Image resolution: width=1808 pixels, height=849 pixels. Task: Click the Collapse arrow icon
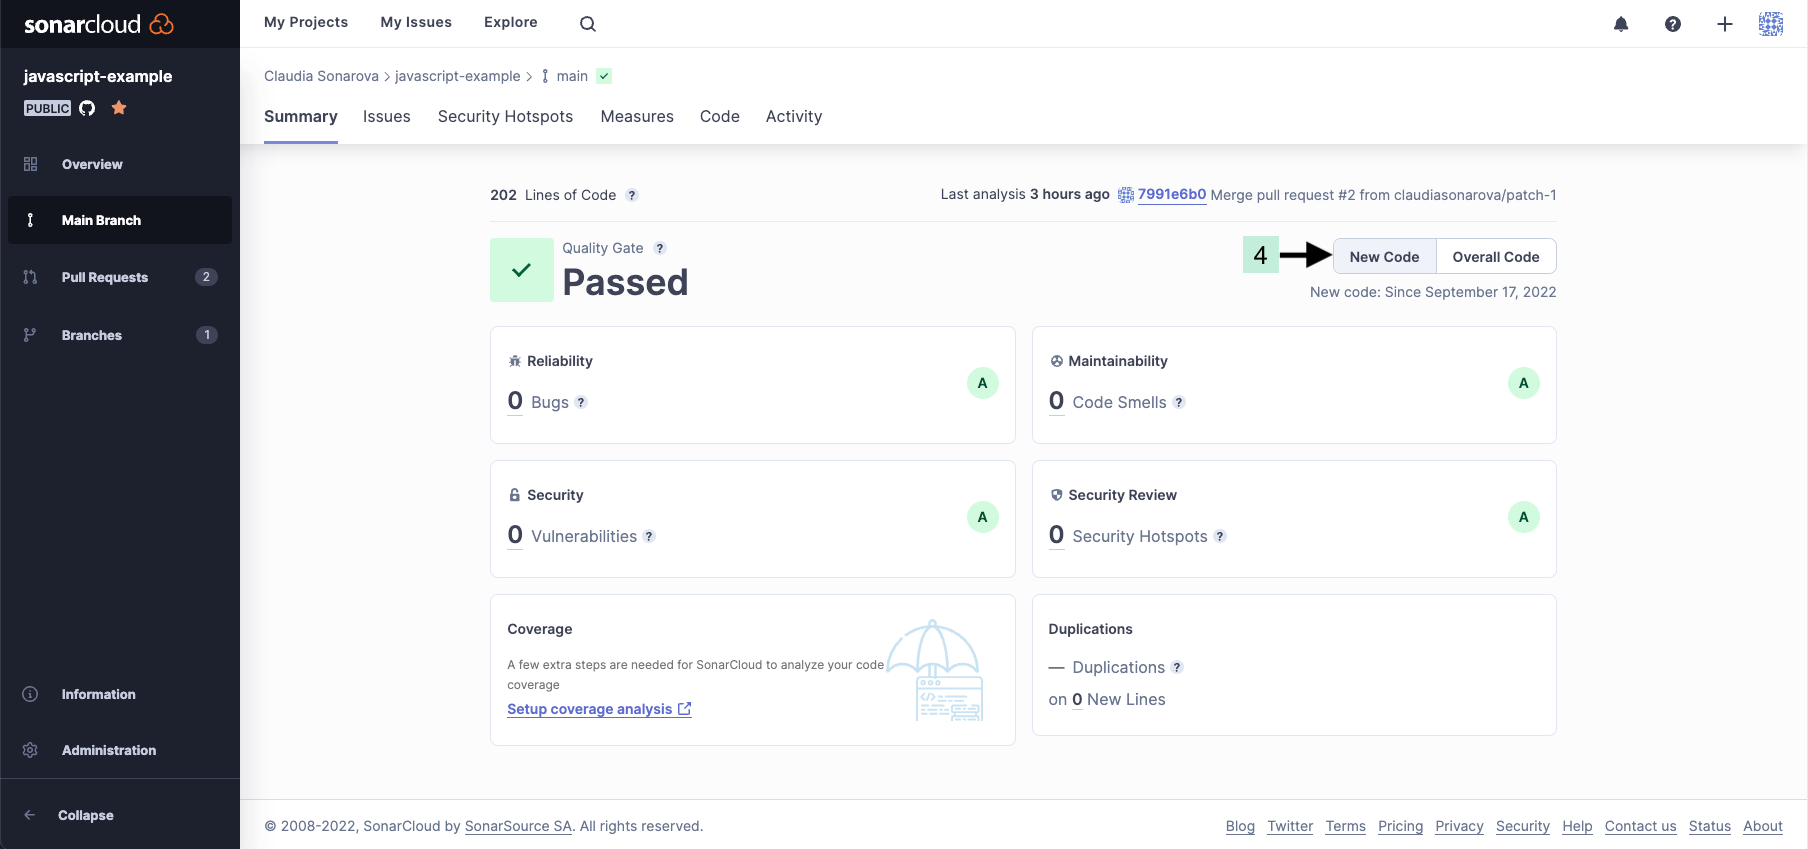coord(30,815)
